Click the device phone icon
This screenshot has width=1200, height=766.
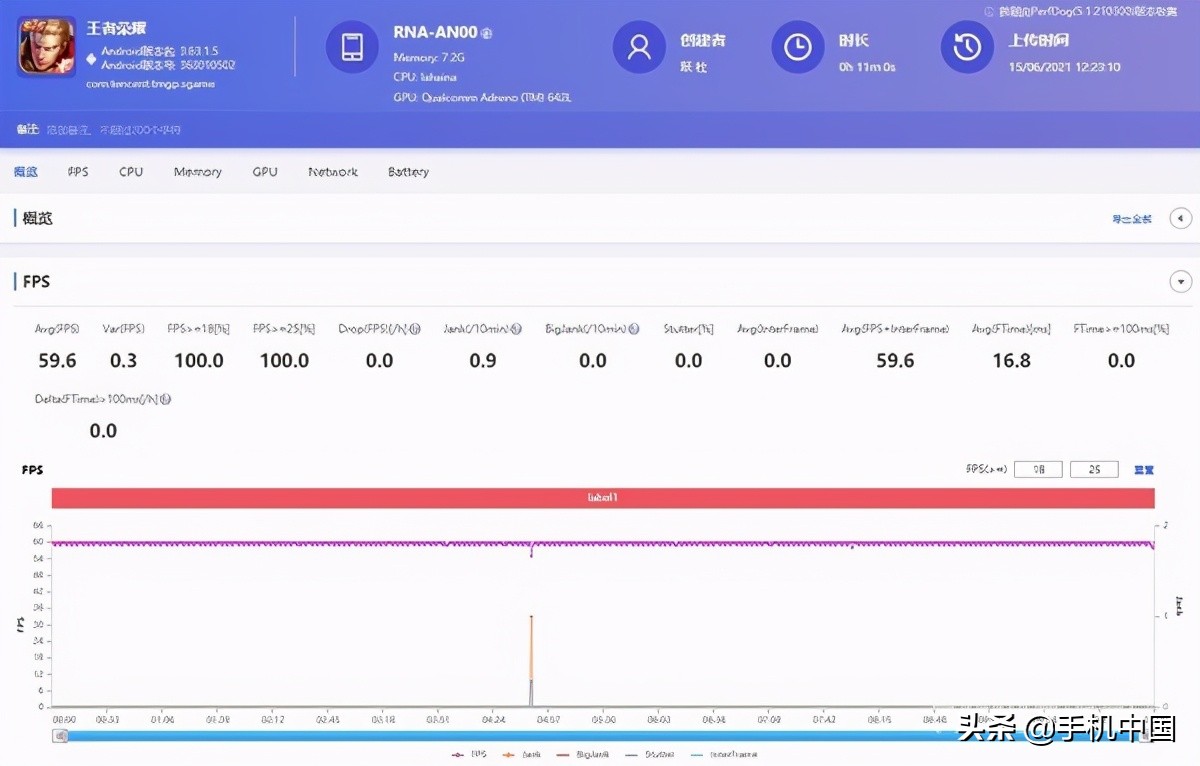[x=352, y=47]
